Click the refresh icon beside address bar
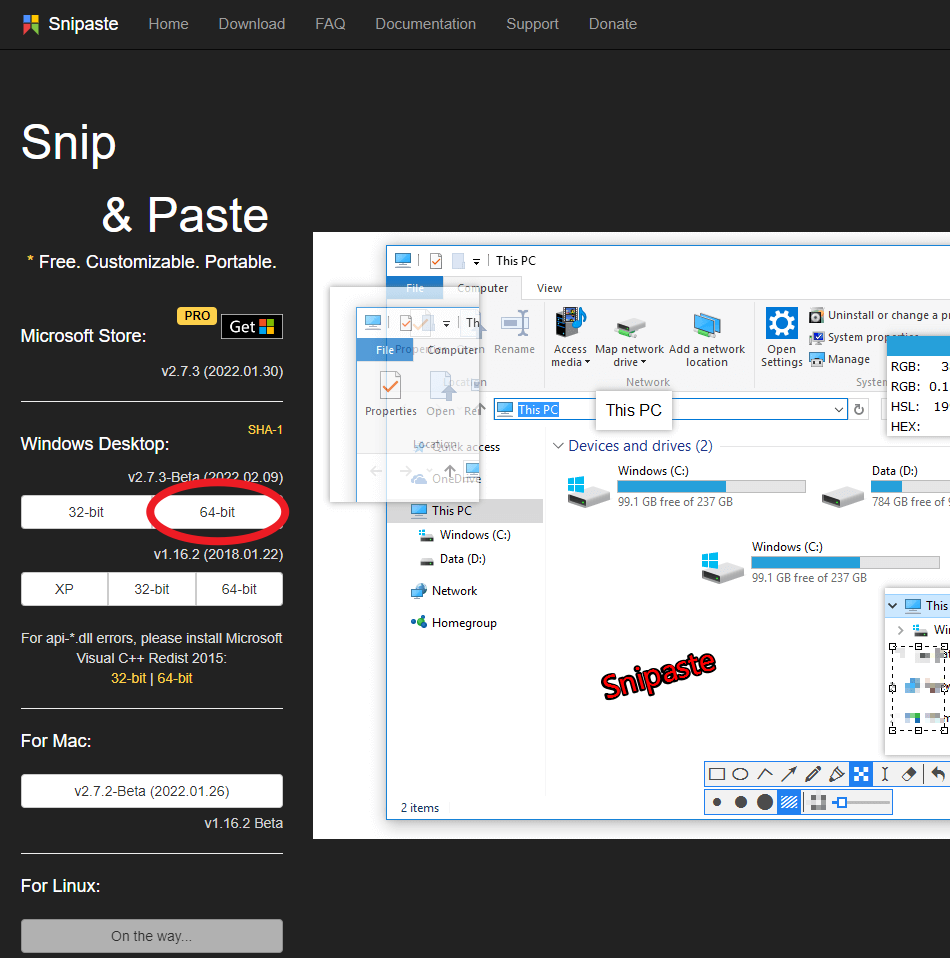950x958 pixels. [859, 409]
